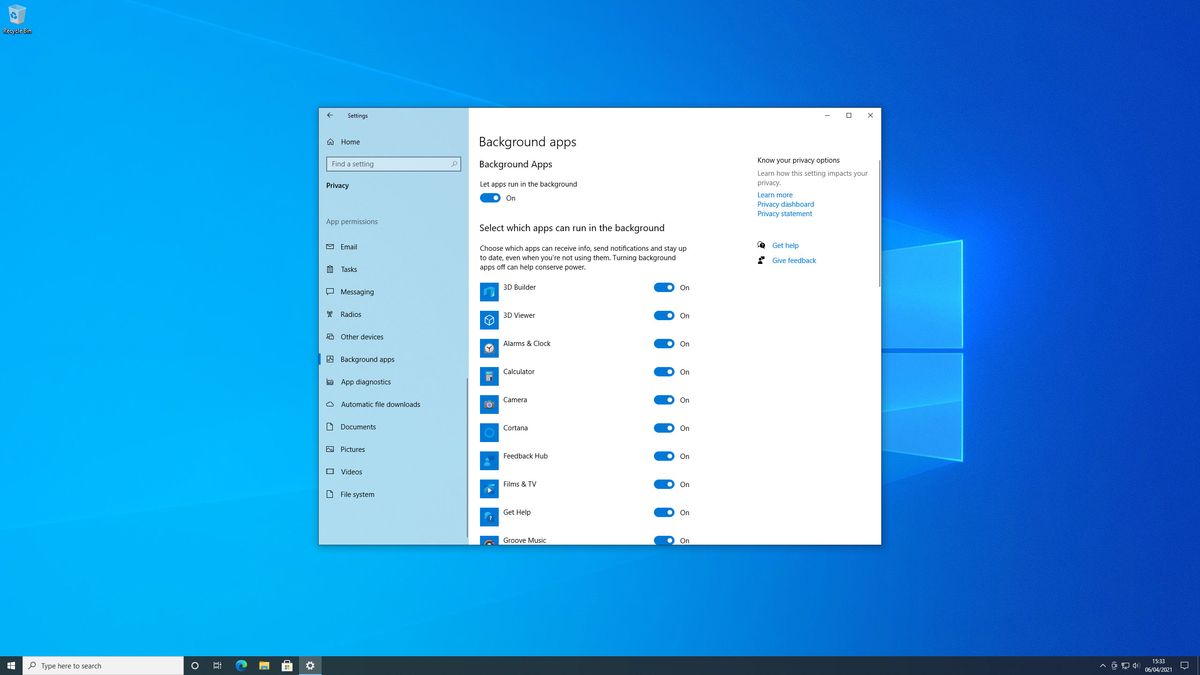Turn off Let apps run in the background
Screen dimensions: 1200x675
pos(490,198)
